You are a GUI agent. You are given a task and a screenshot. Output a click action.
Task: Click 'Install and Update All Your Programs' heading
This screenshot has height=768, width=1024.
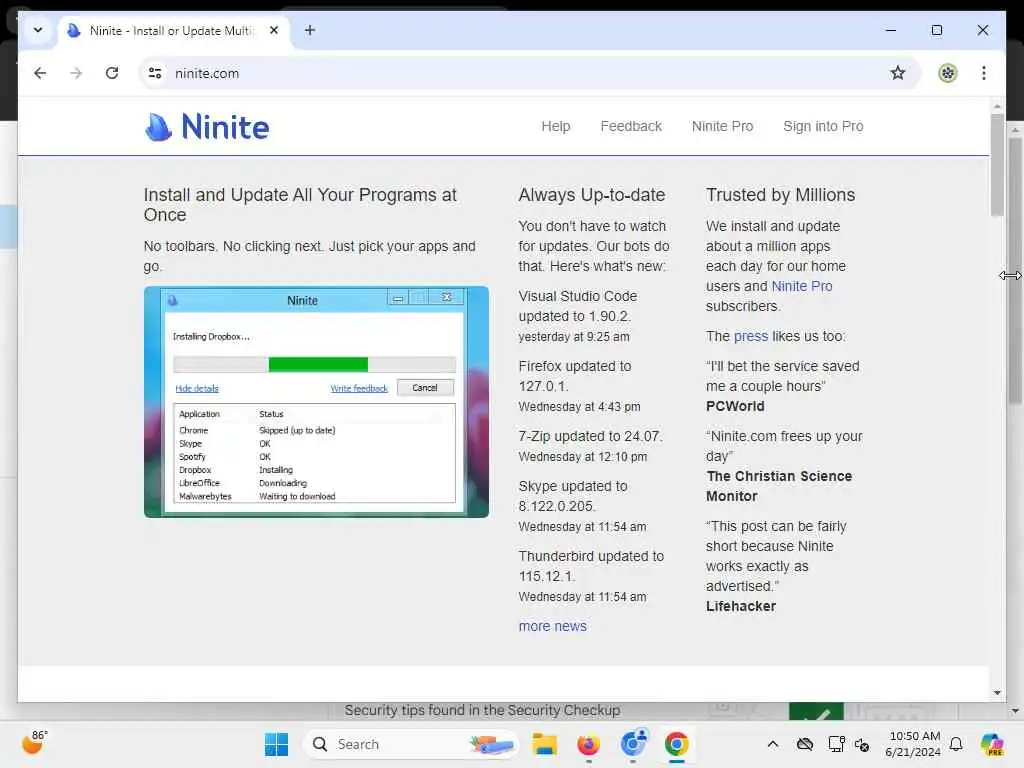[x=300, y=204]
